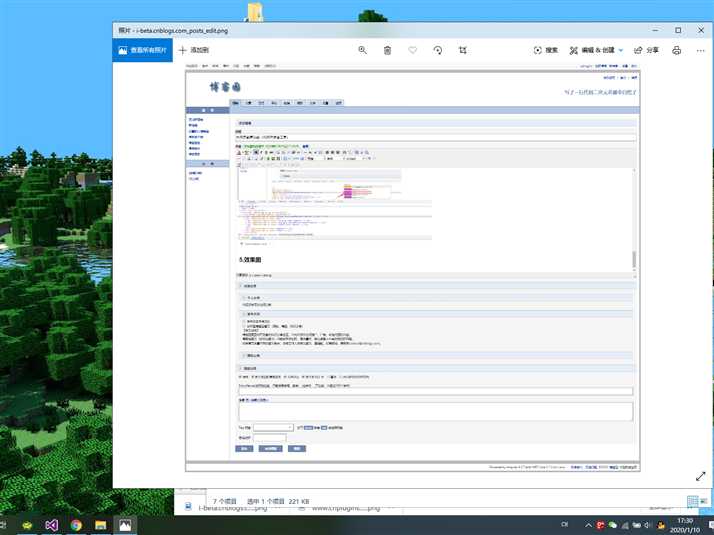Open the volume control in system tray
The image size is (714, 535).
[x=647, y=525]
